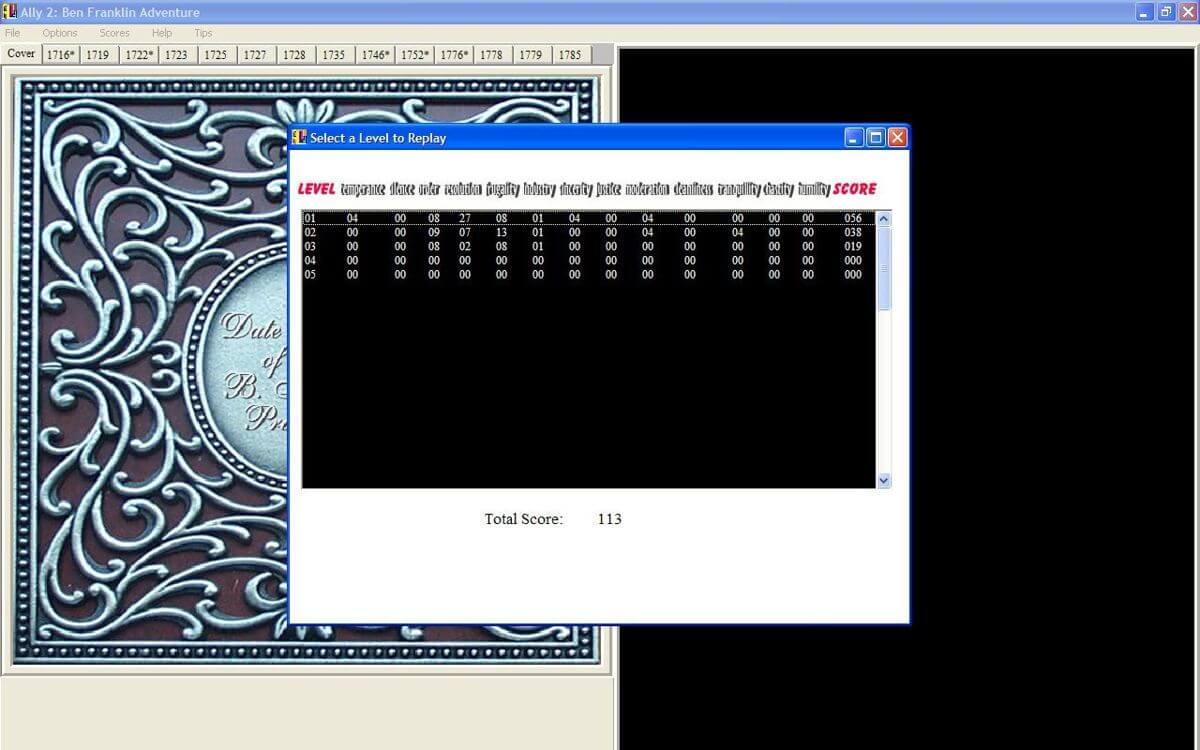Viewport: 1200px width, 750px height.
Task: Click the tranquility column header
Action: coord(739,189)
